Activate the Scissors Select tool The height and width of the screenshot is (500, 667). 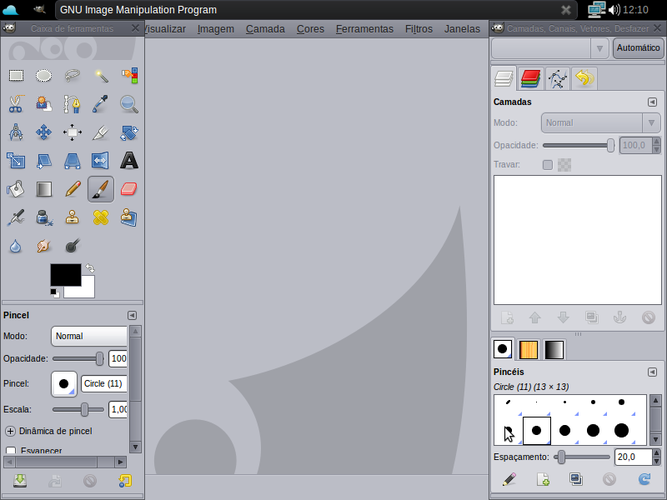[16, 104]
